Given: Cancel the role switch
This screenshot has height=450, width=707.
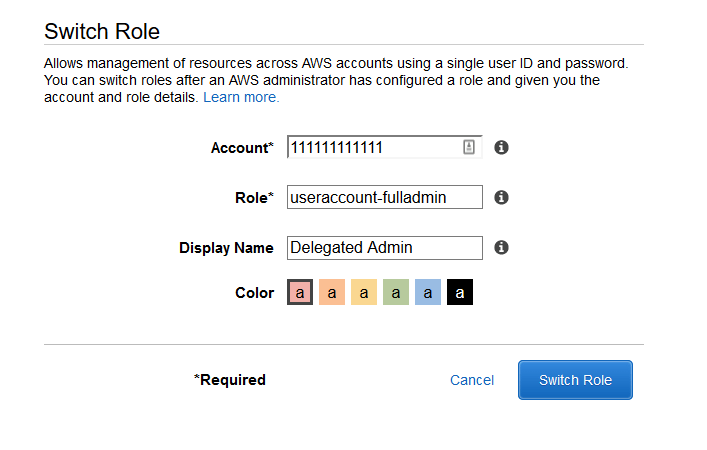Looking at the screenshot, I should [x=472, y=380].
